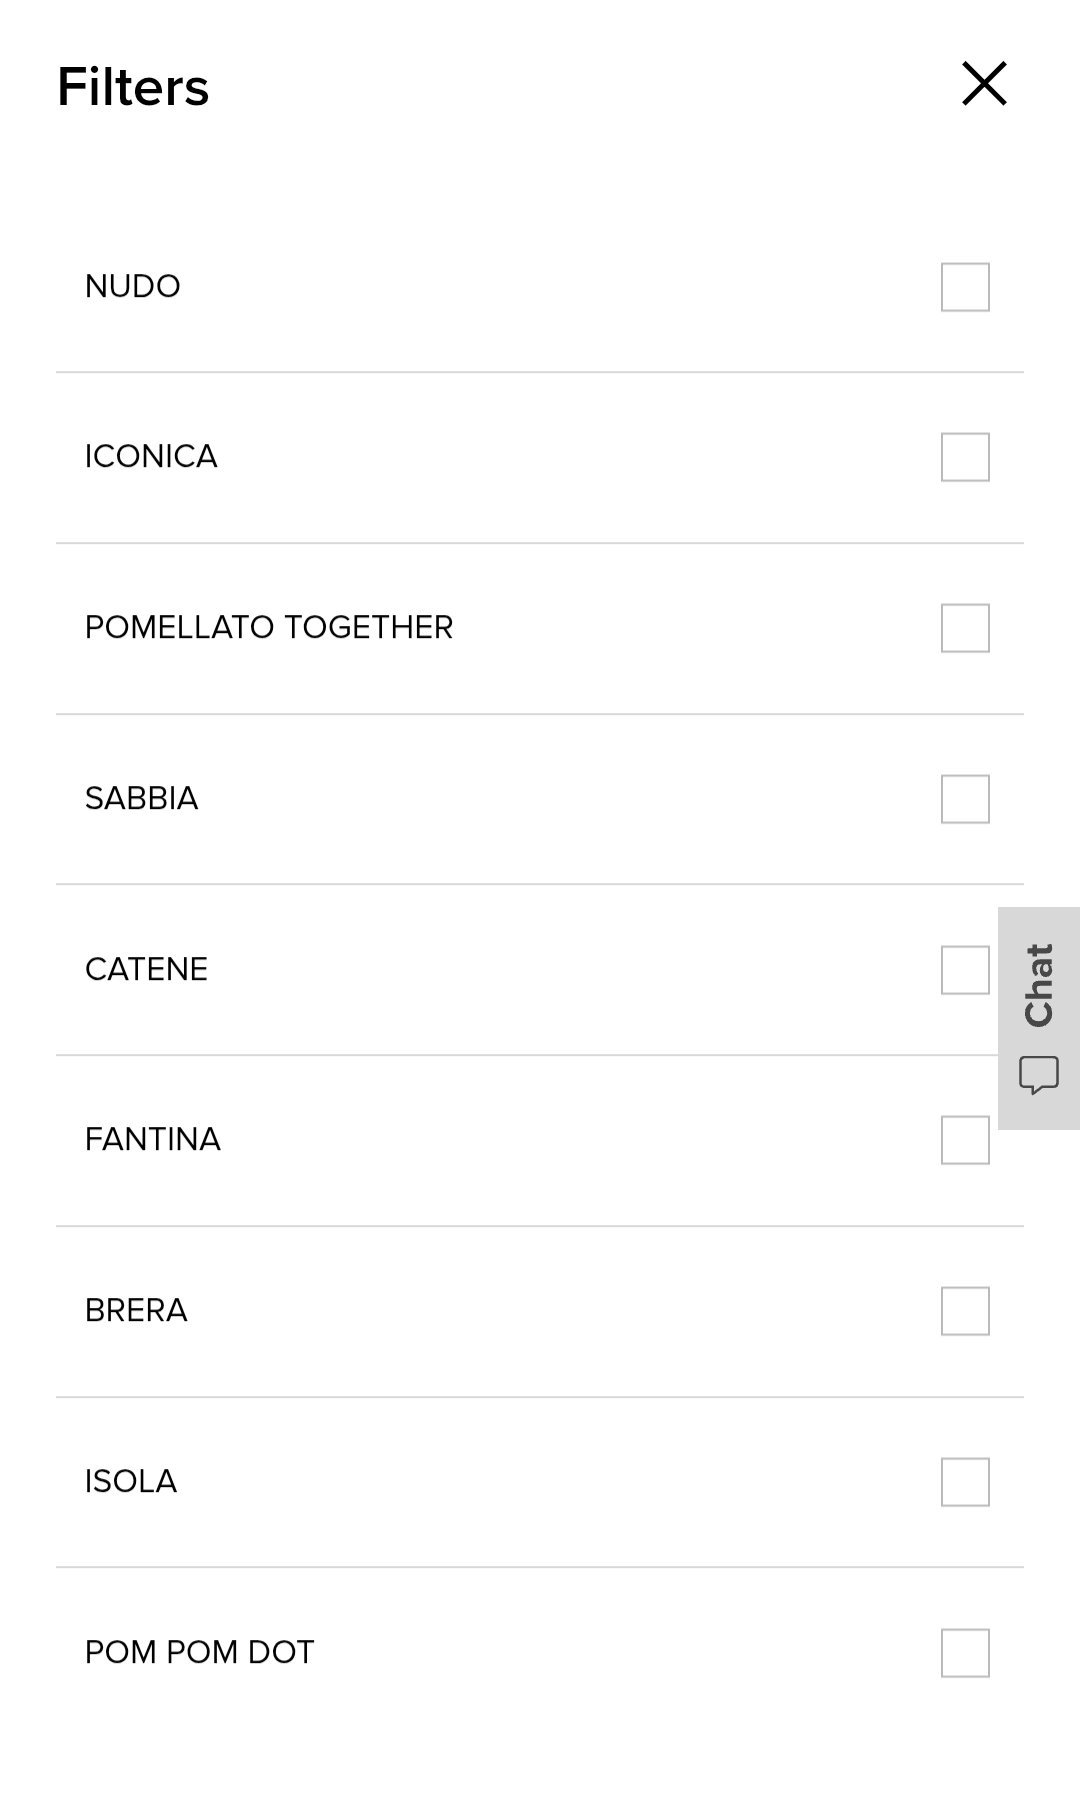This screenshot has width=1080, height=1808.
Task: Select the ICONICA label text
Action: [151, 457]
